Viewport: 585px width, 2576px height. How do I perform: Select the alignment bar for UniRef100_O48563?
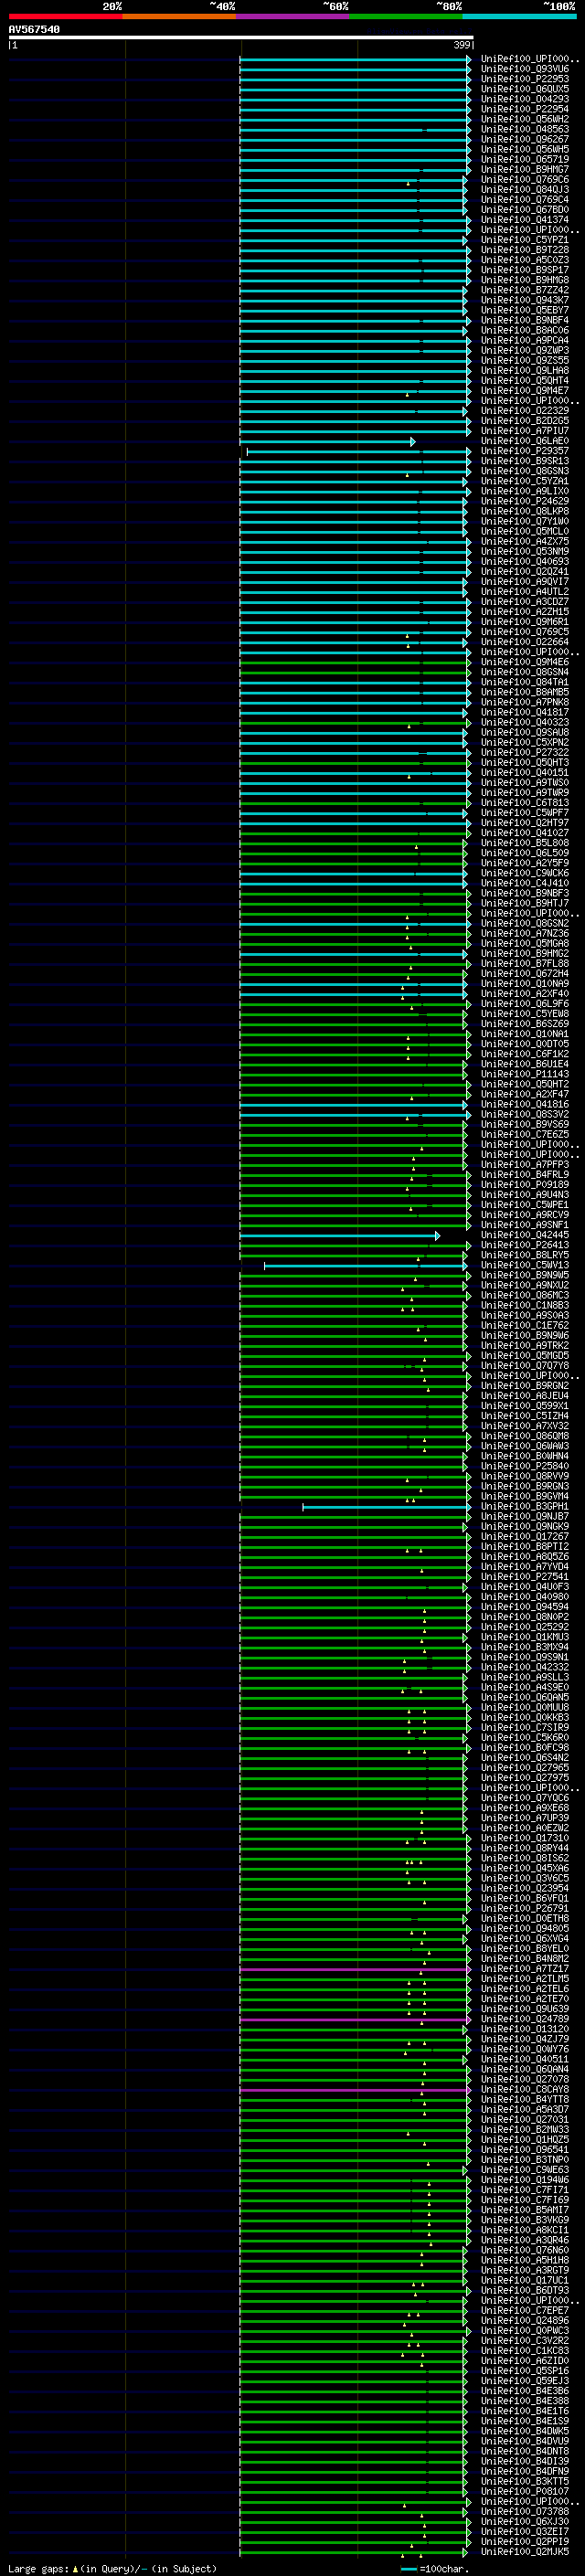tap(354, 130)
